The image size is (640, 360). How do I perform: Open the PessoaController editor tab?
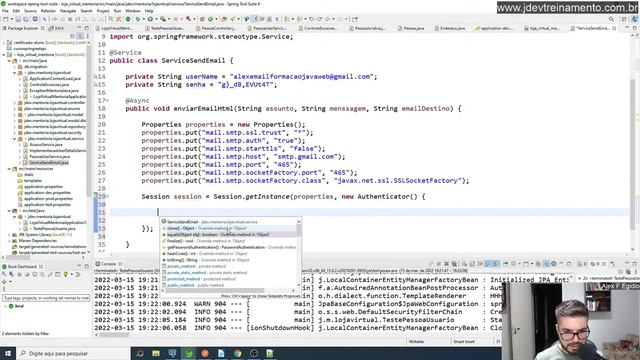click(x=215, y=28)
